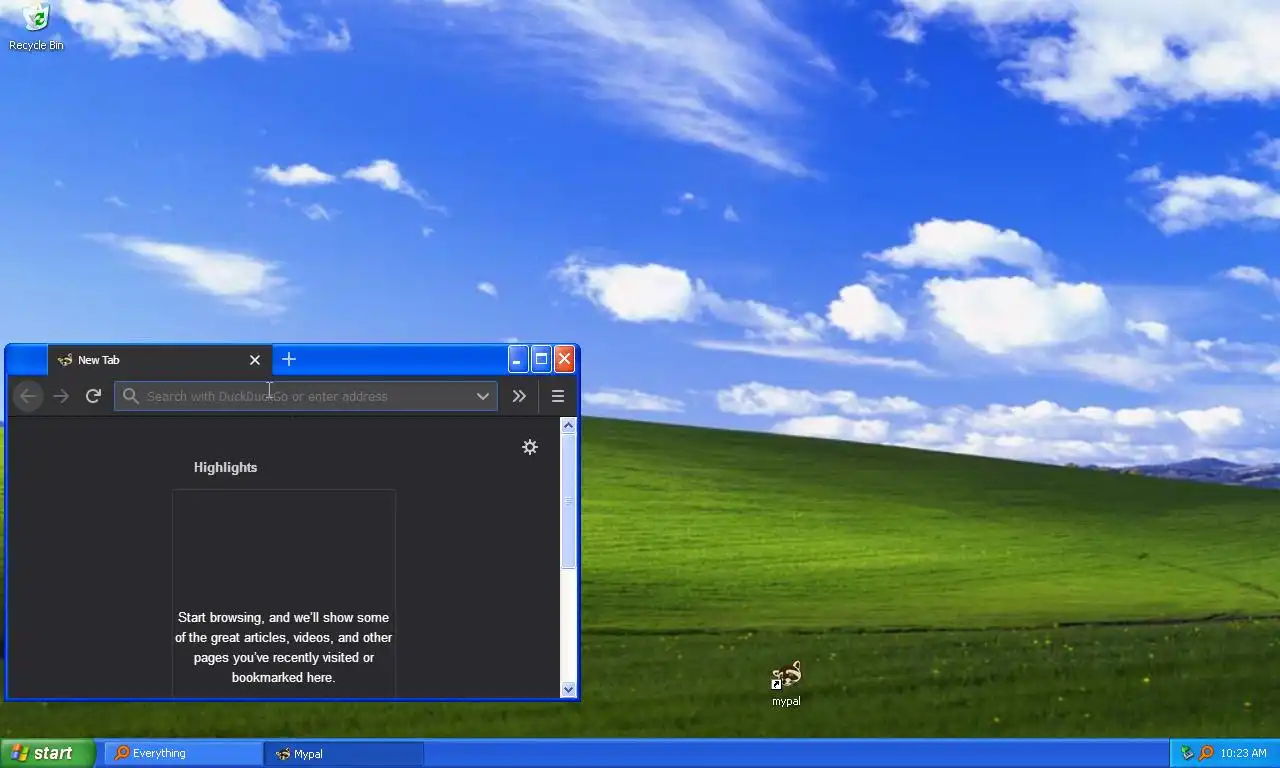
Task: Maximize the Mypal browser window
Action: pyautogui.click(x=541, y=359)
